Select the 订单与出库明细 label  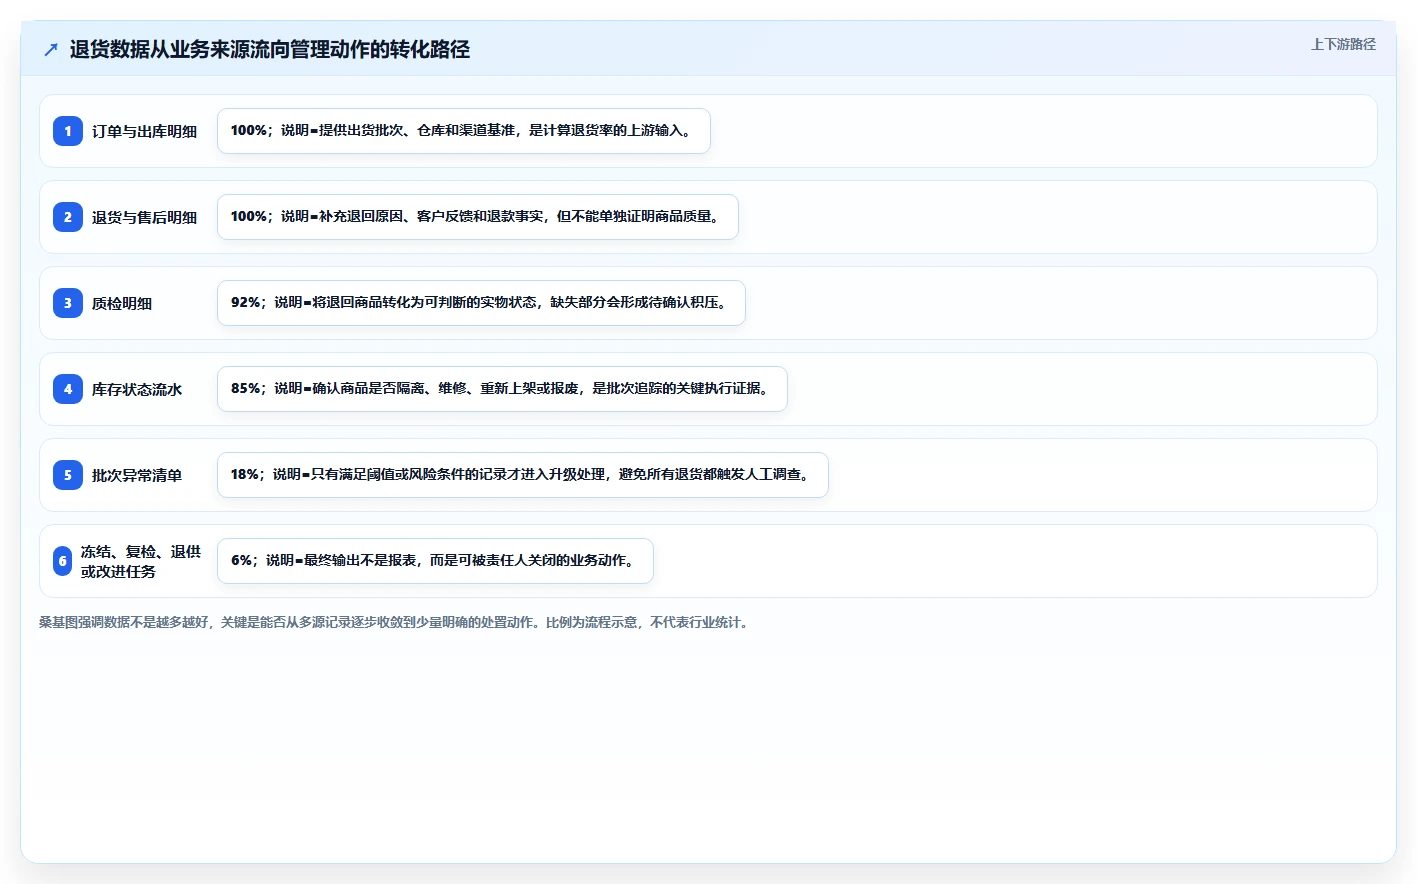click(144, 131)
